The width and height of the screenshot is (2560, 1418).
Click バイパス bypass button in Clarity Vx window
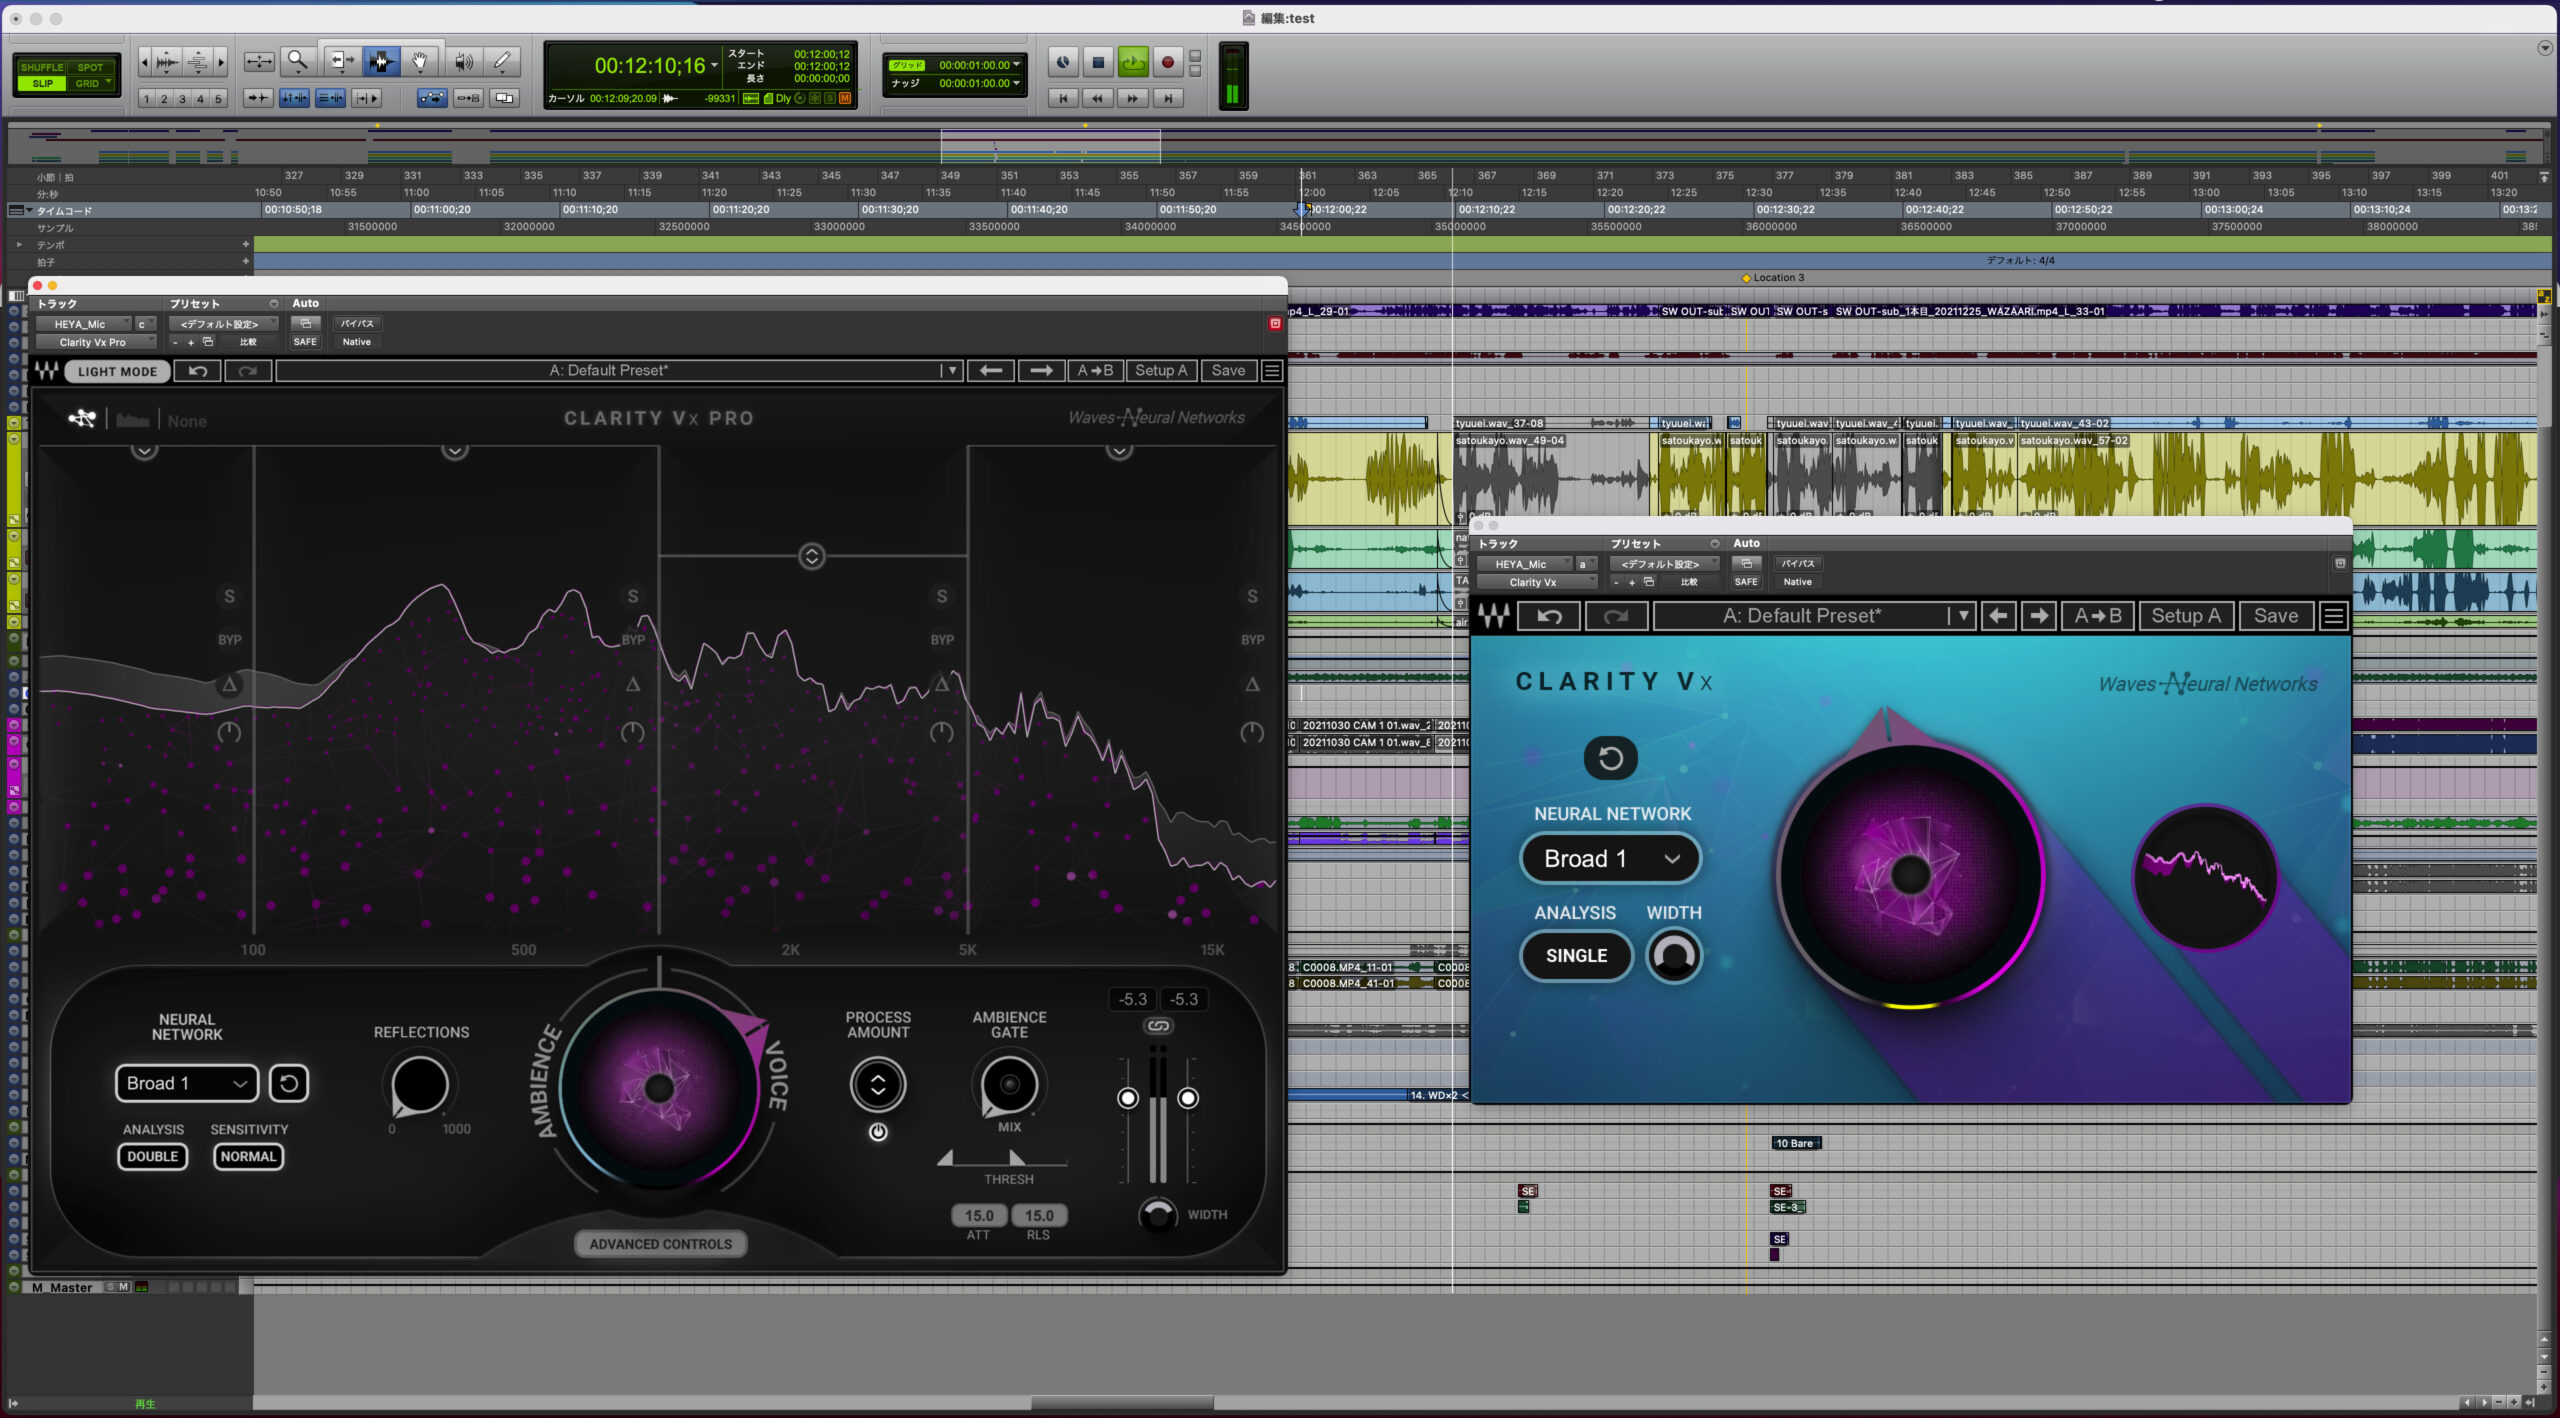[x=1797, y=564]
